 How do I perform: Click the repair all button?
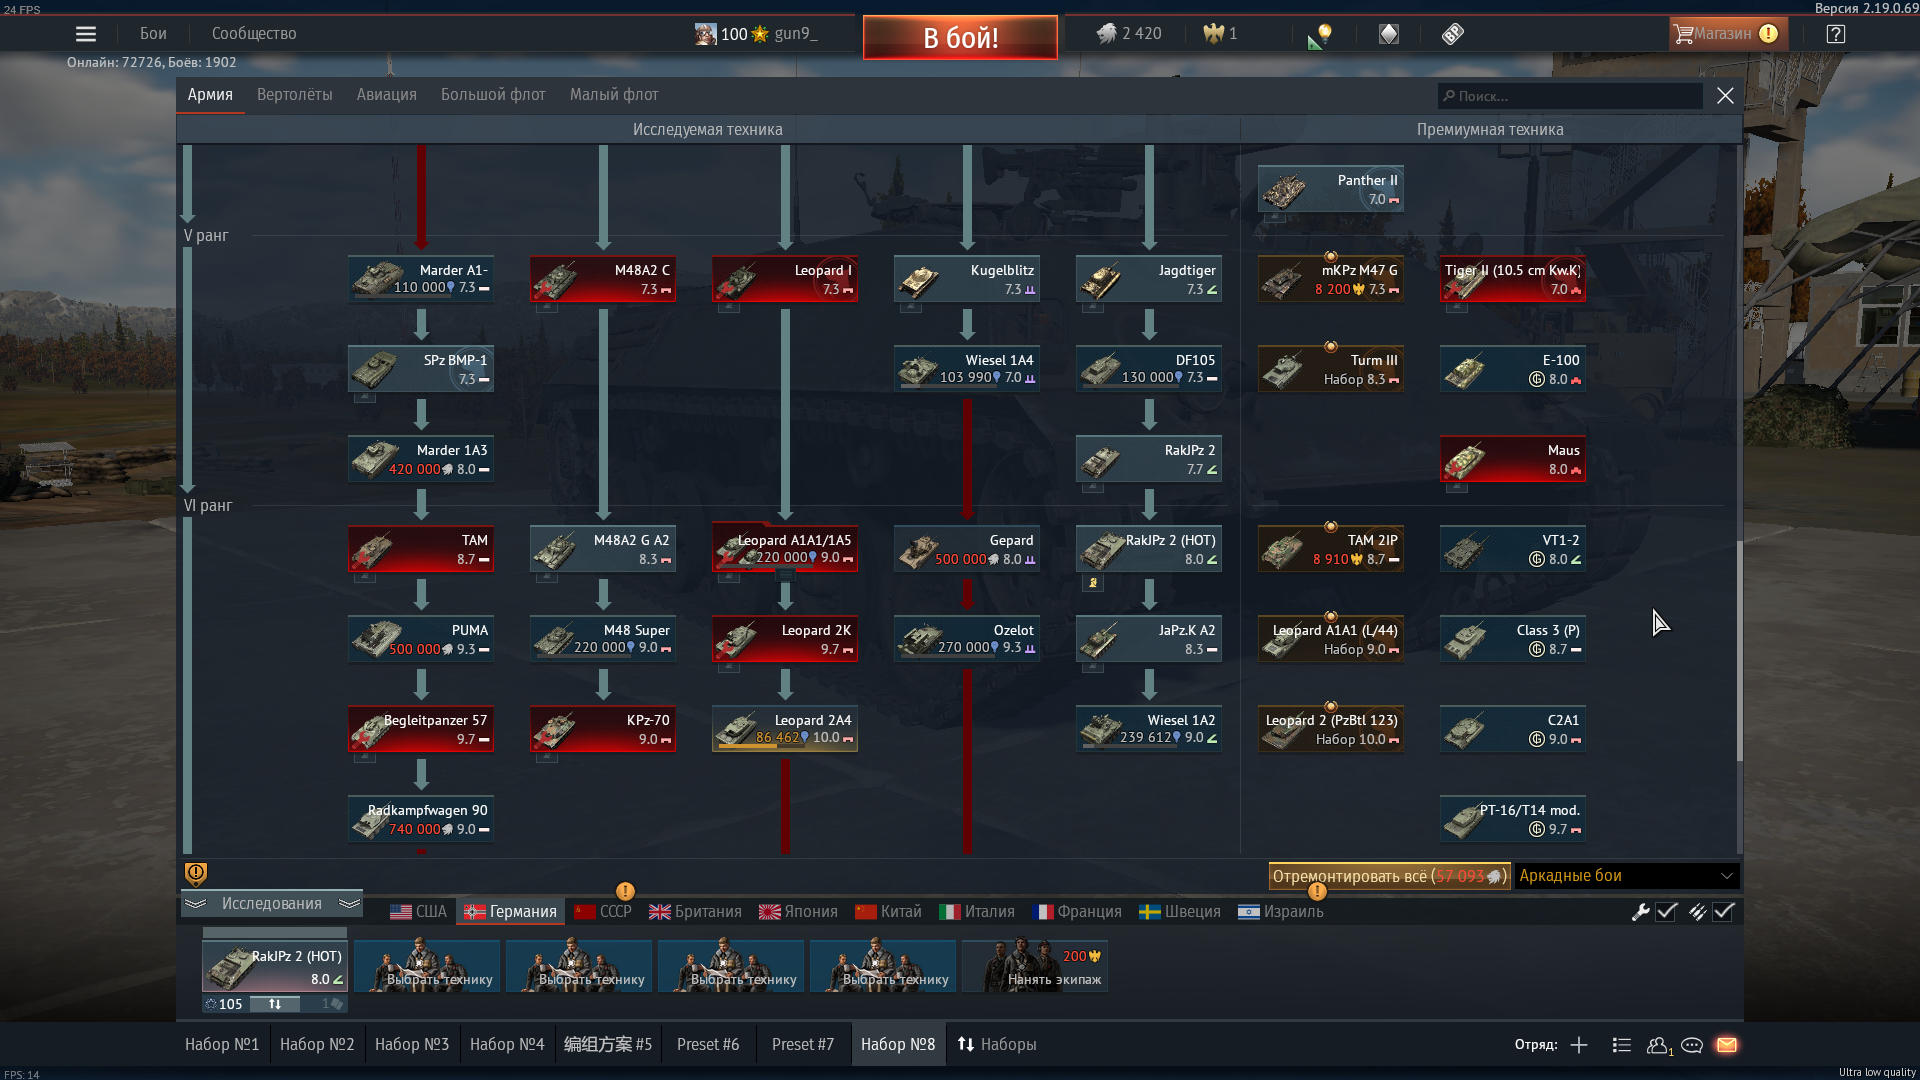pyautogui.click(x=1389, y=876)
